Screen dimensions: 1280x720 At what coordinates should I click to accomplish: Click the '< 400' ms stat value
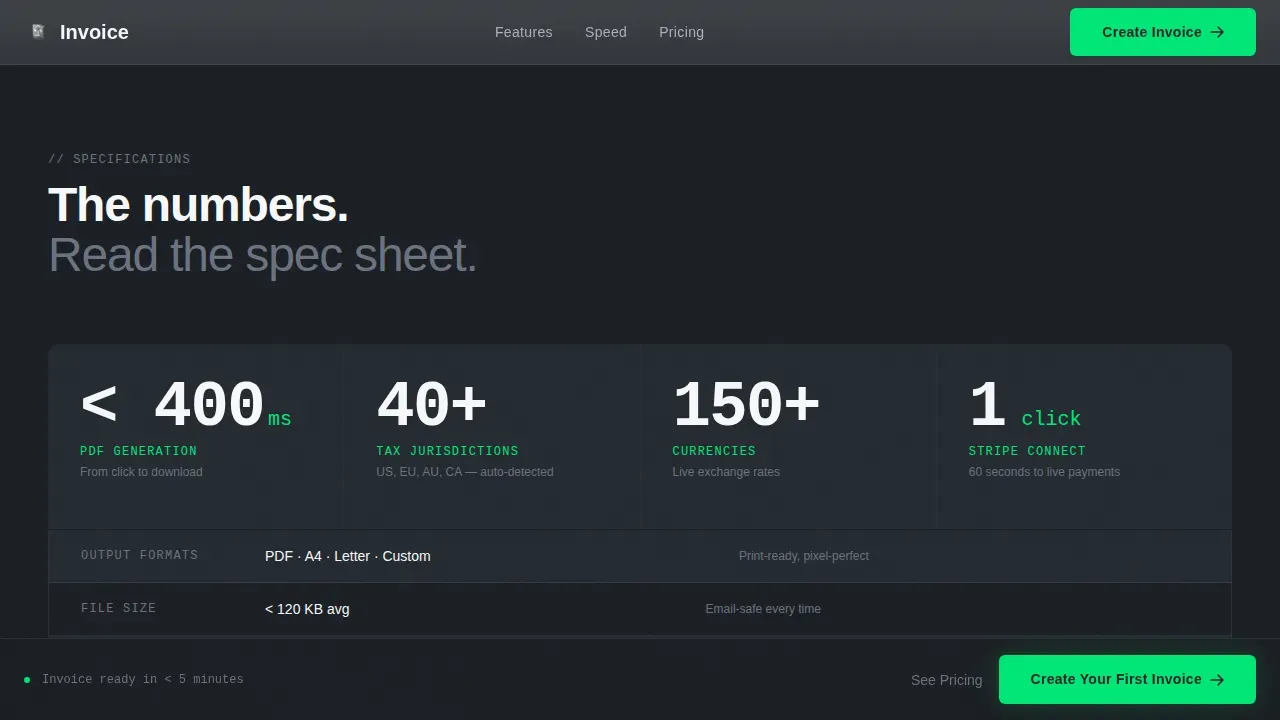pos(185,406)
